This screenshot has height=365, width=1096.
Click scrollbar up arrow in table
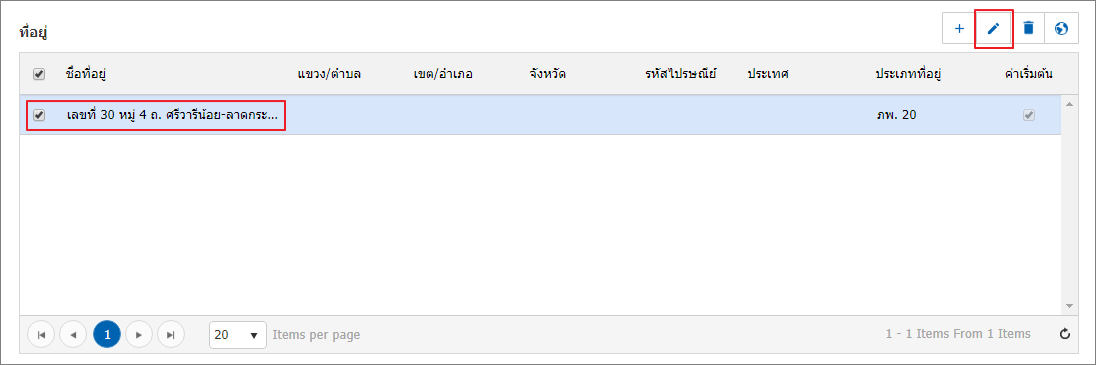pos(1068,104)
